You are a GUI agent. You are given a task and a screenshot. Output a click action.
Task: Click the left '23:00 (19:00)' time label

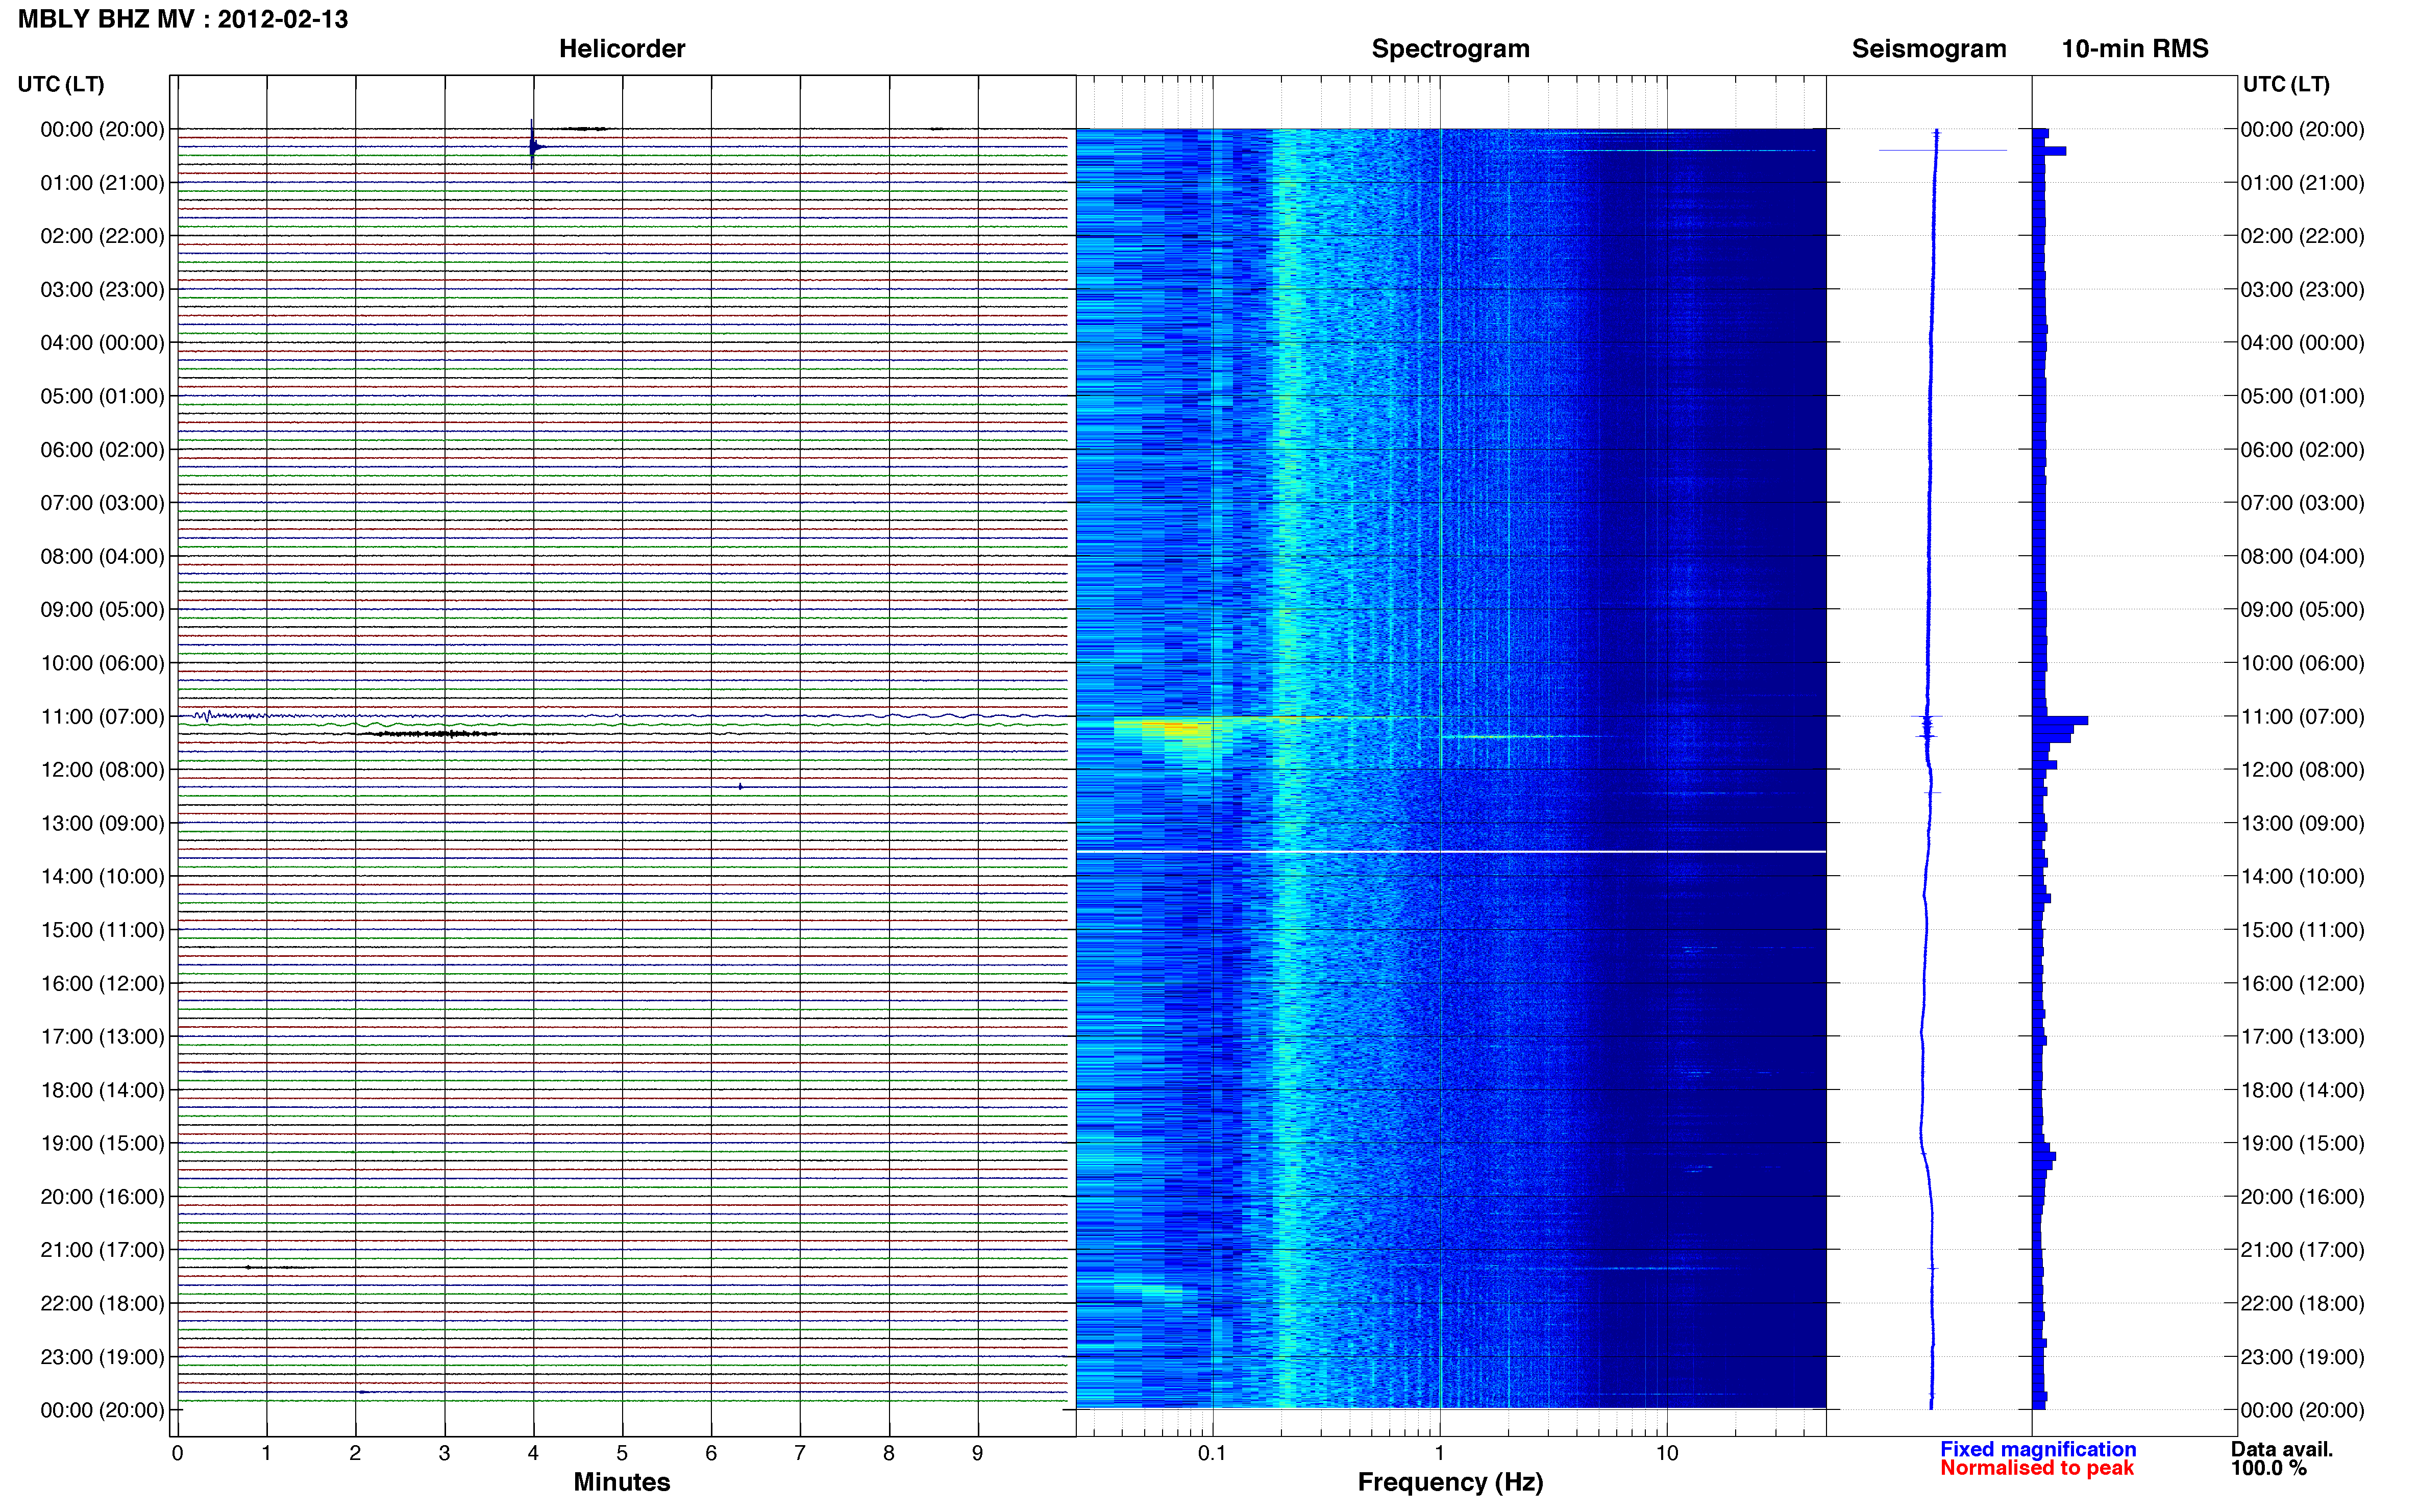click(x=102, y=1357)
